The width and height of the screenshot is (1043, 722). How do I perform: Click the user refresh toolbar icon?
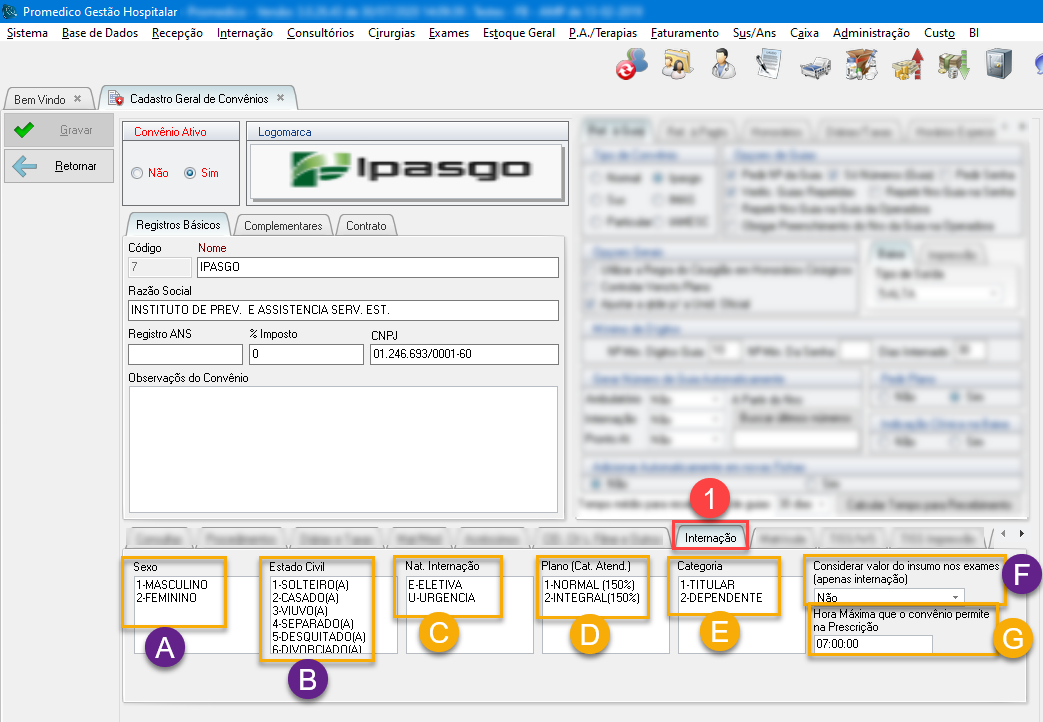click(631, 65)
